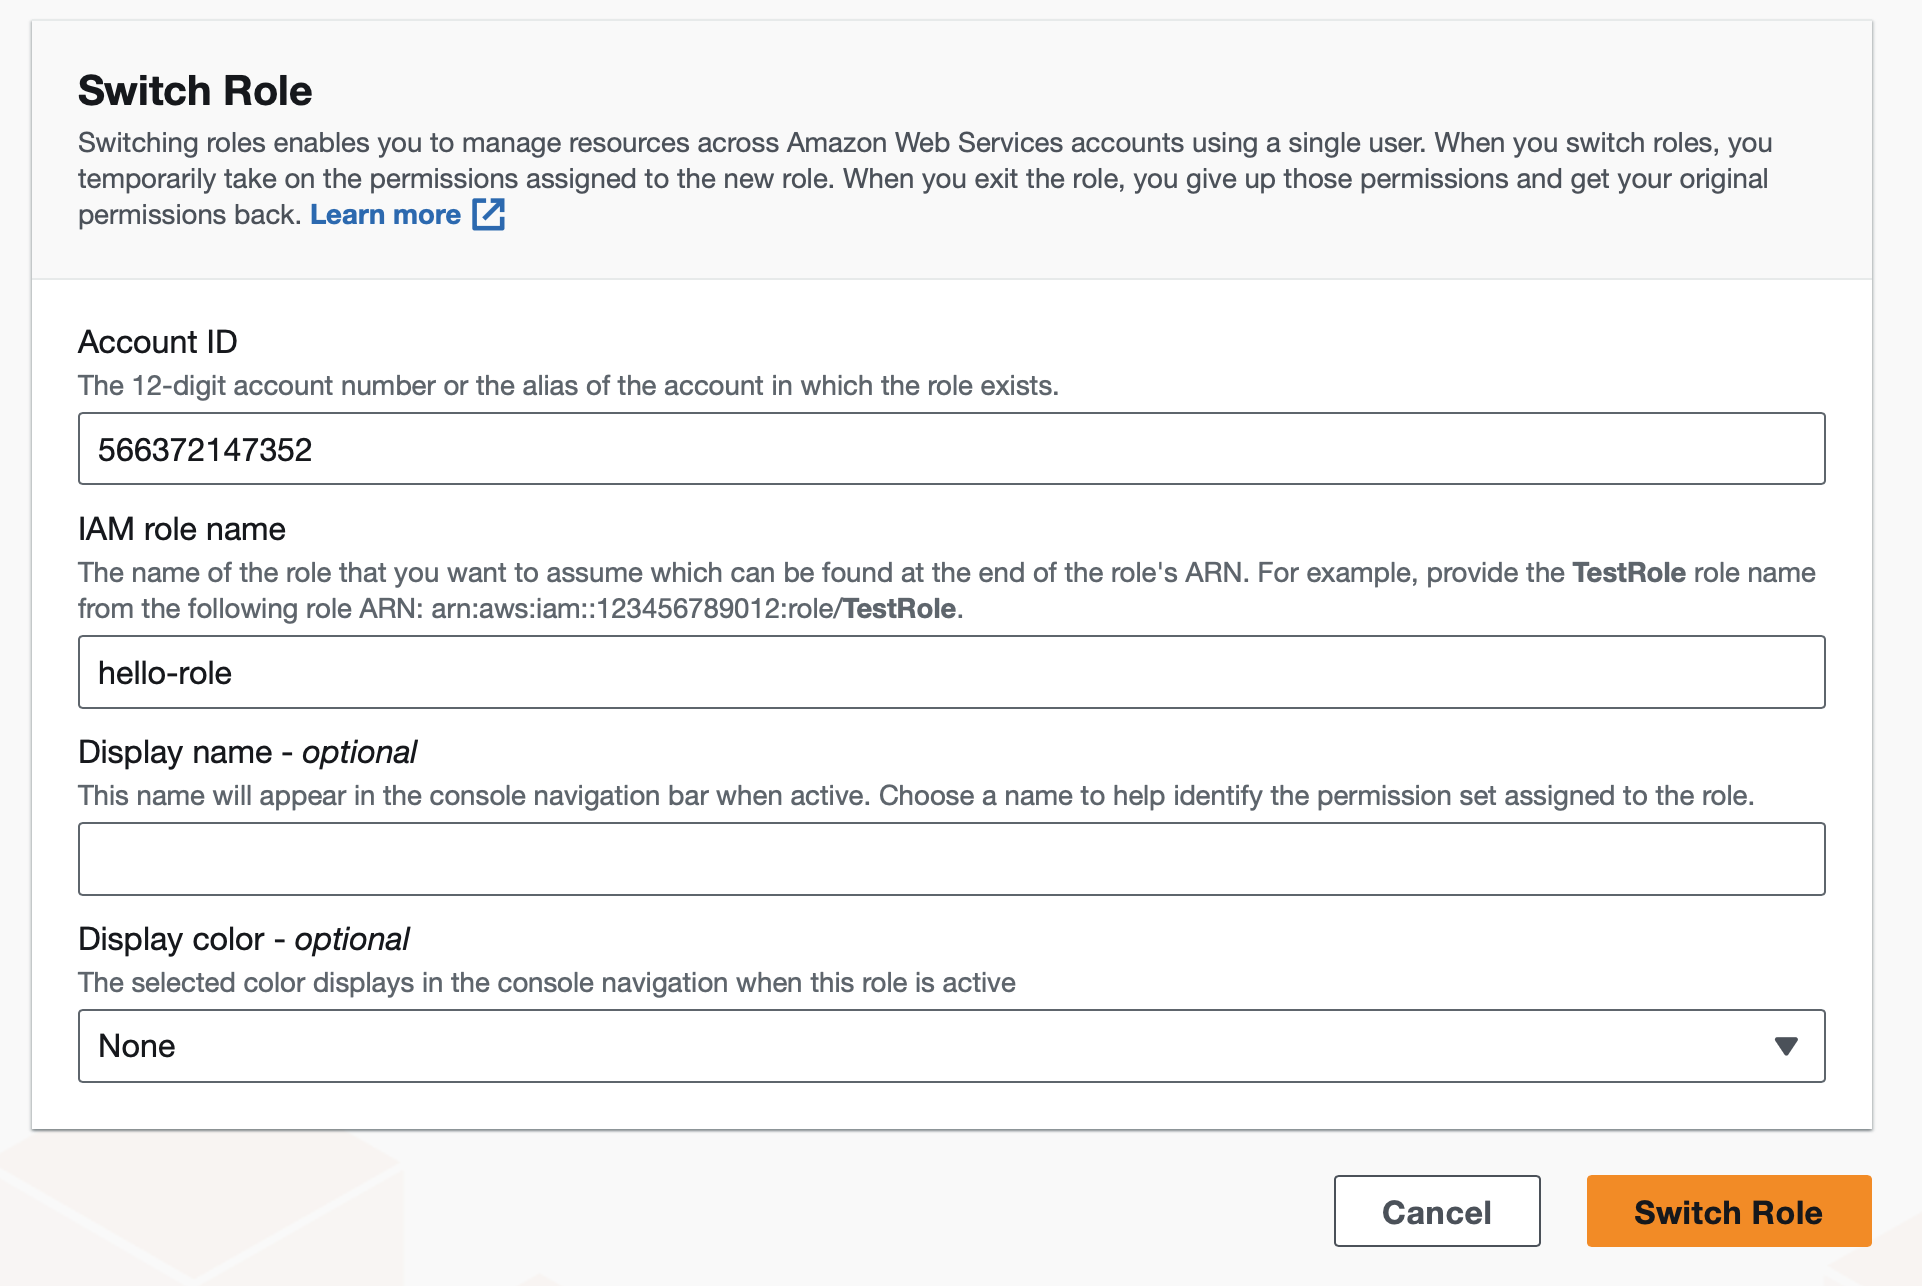Click the console navigation bar help text
The height and width of the screenshot is (1286, 1922).
pos(916,796)
